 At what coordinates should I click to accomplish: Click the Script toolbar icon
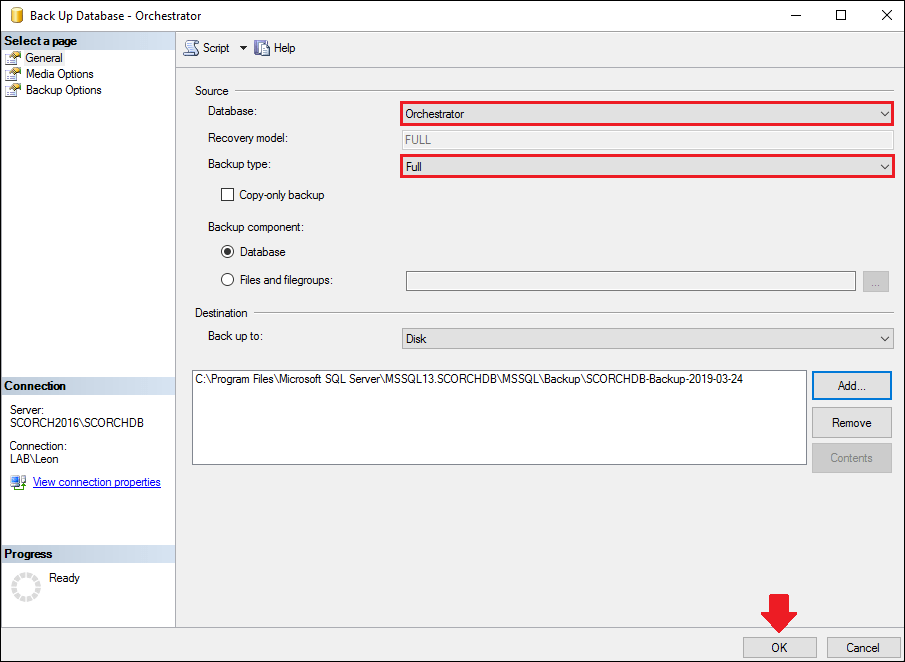click(x=192, y=48)
